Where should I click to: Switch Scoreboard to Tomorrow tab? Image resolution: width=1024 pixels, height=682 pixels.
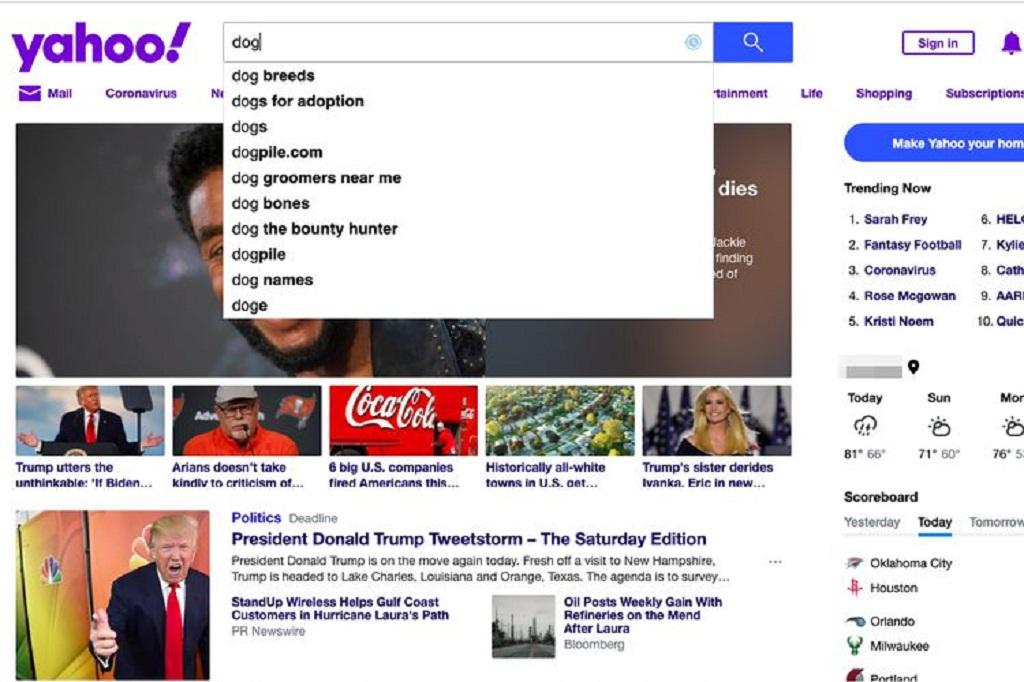coord(996,522)
